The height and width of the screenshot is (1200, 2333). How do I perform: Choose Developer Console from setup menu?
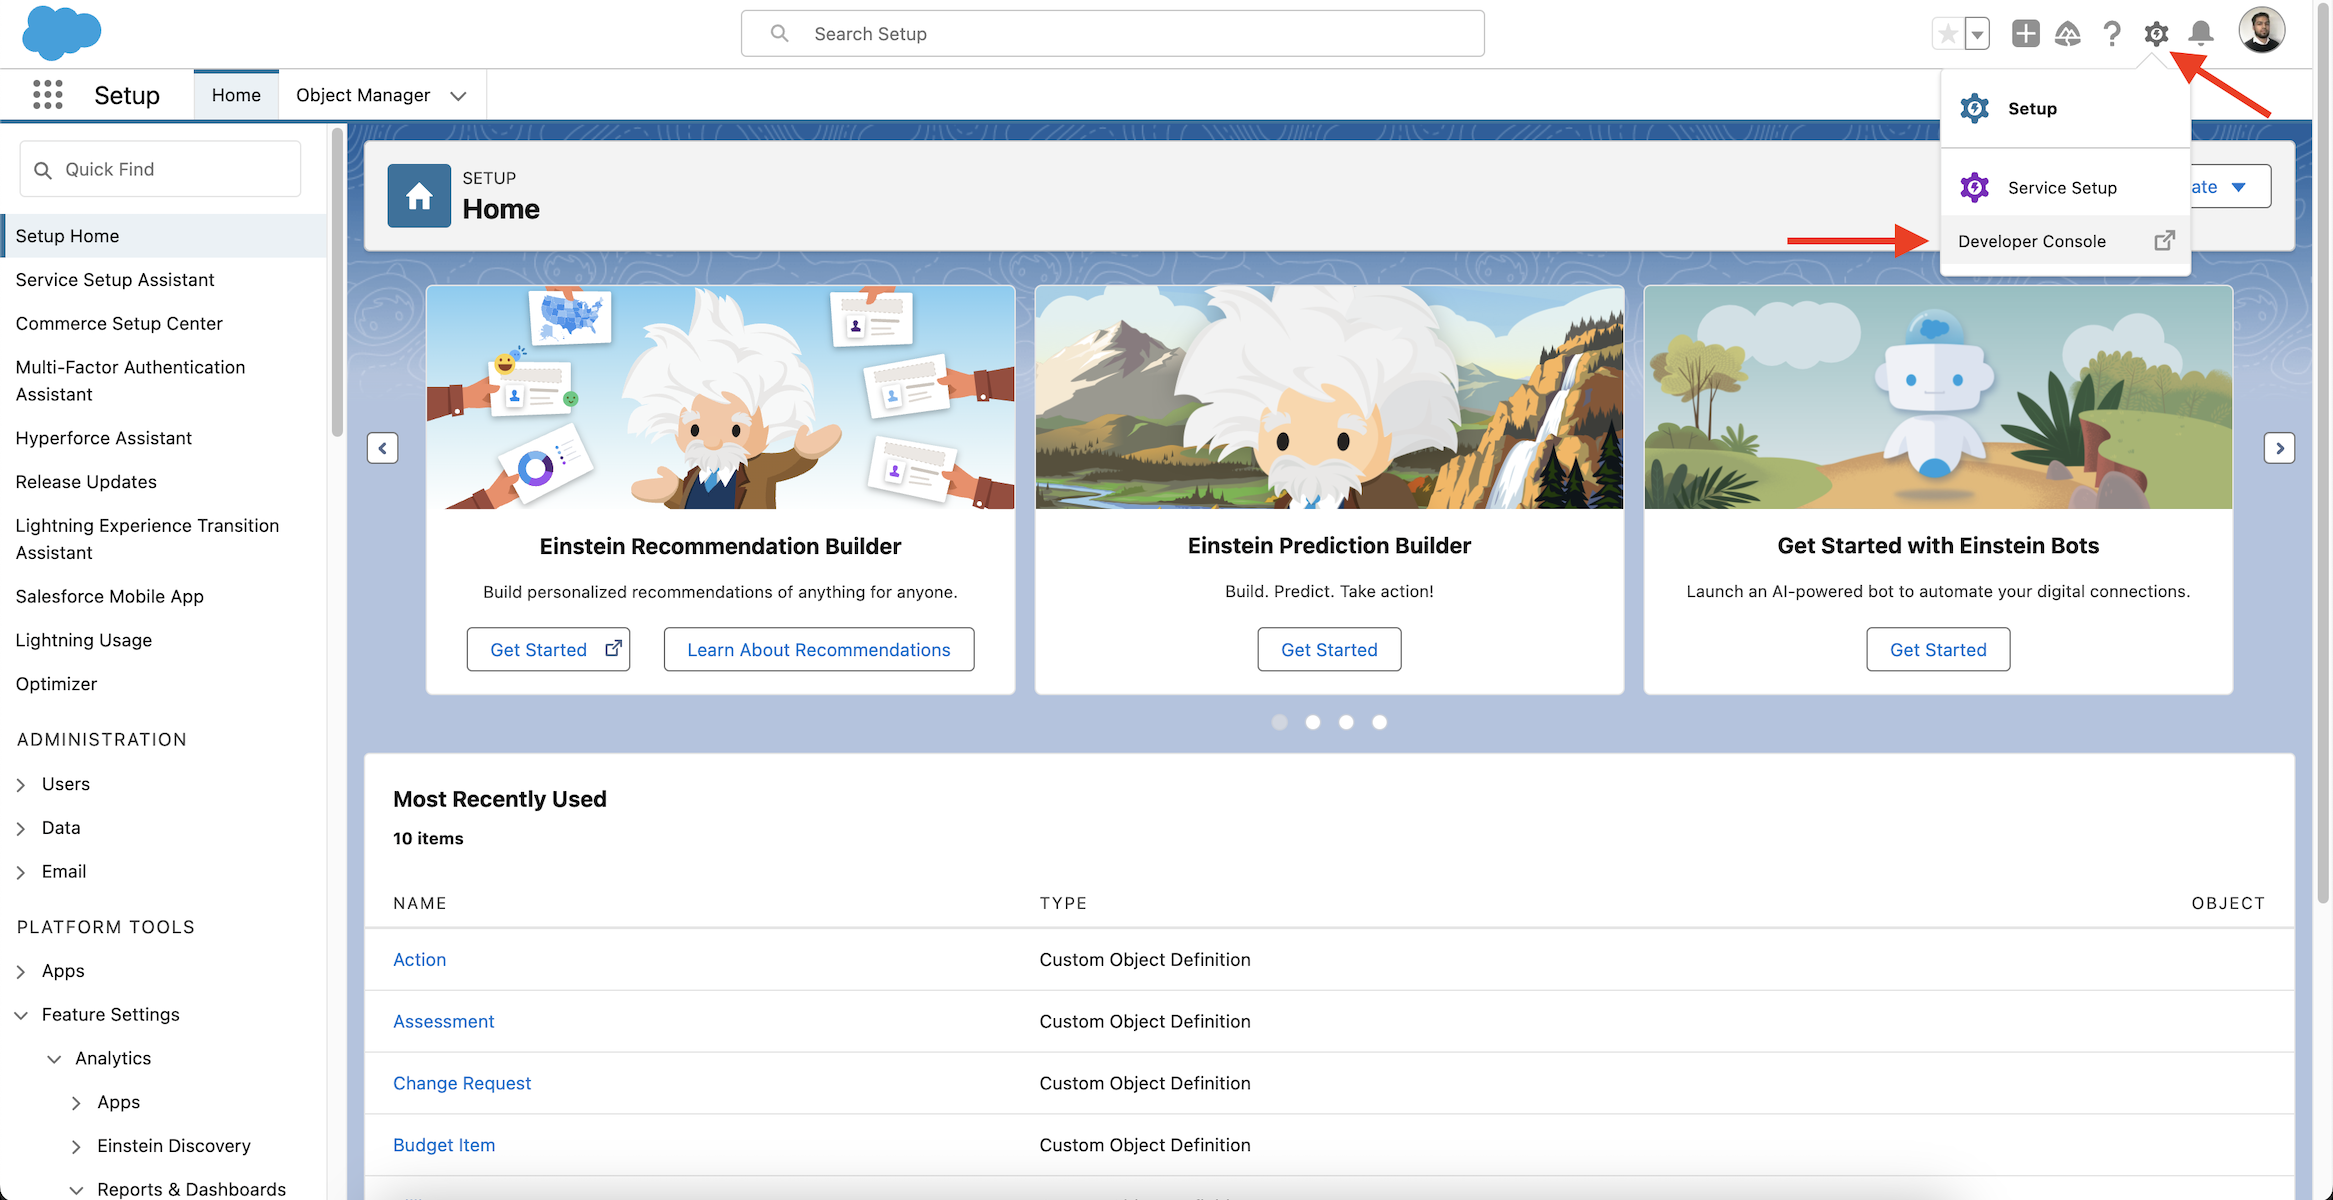[x=2031, y=241]
